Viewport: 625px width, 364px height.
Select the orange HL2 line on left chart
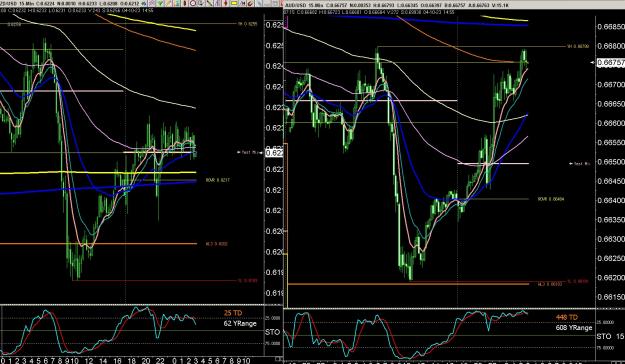click(98, 244)
